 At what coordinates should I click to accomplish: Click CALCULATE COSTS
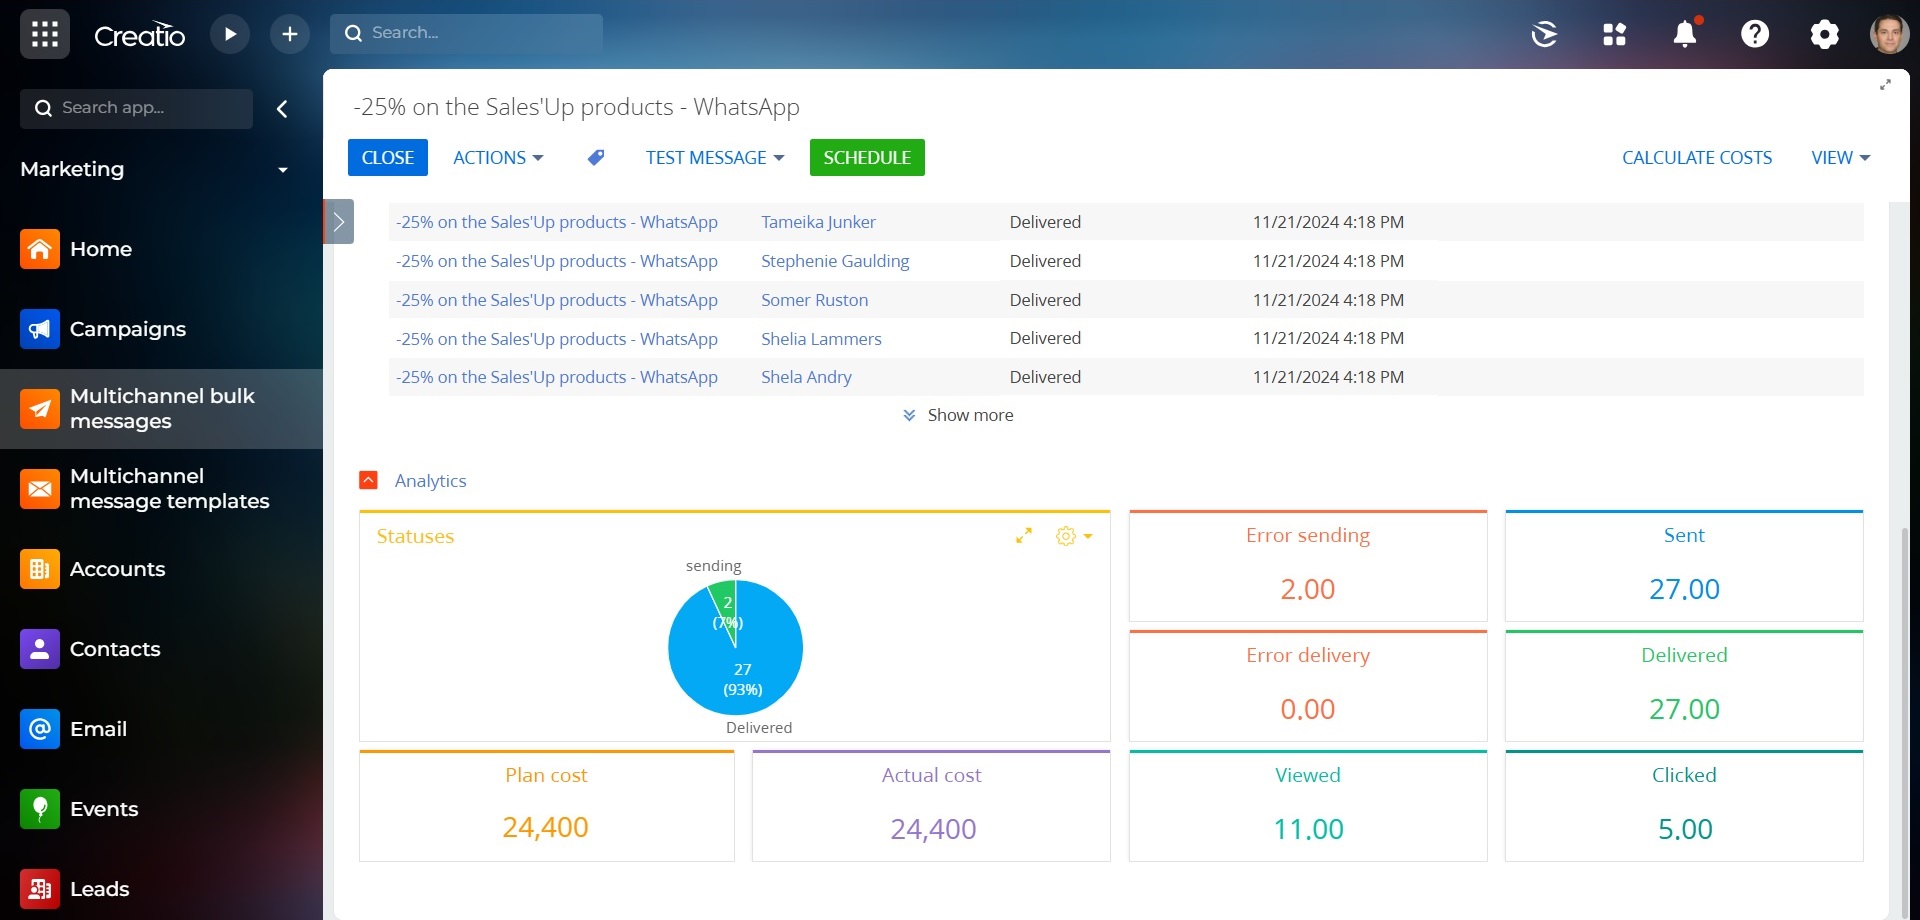coord(1697,158)
